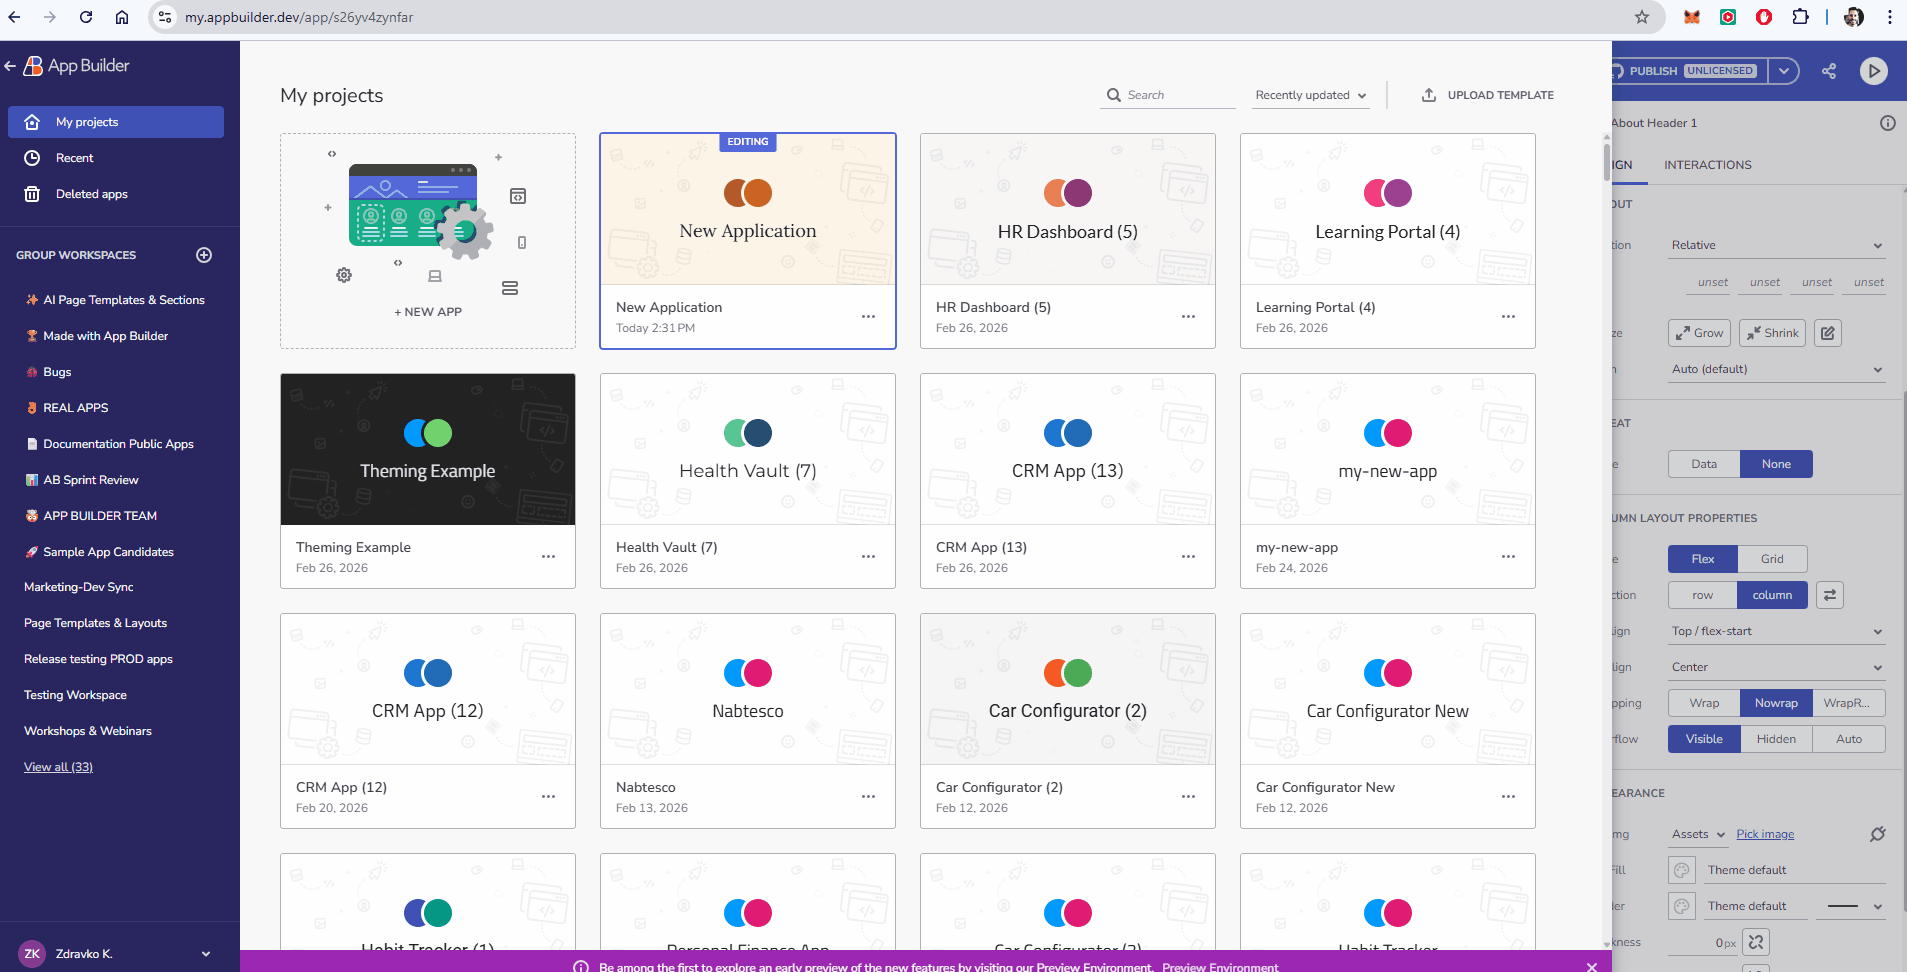Toggle overflow to Hidden
Image resolution: width=1907 pixels, height=972 pixels.
pyautogui.click(x=1777, y=738)
